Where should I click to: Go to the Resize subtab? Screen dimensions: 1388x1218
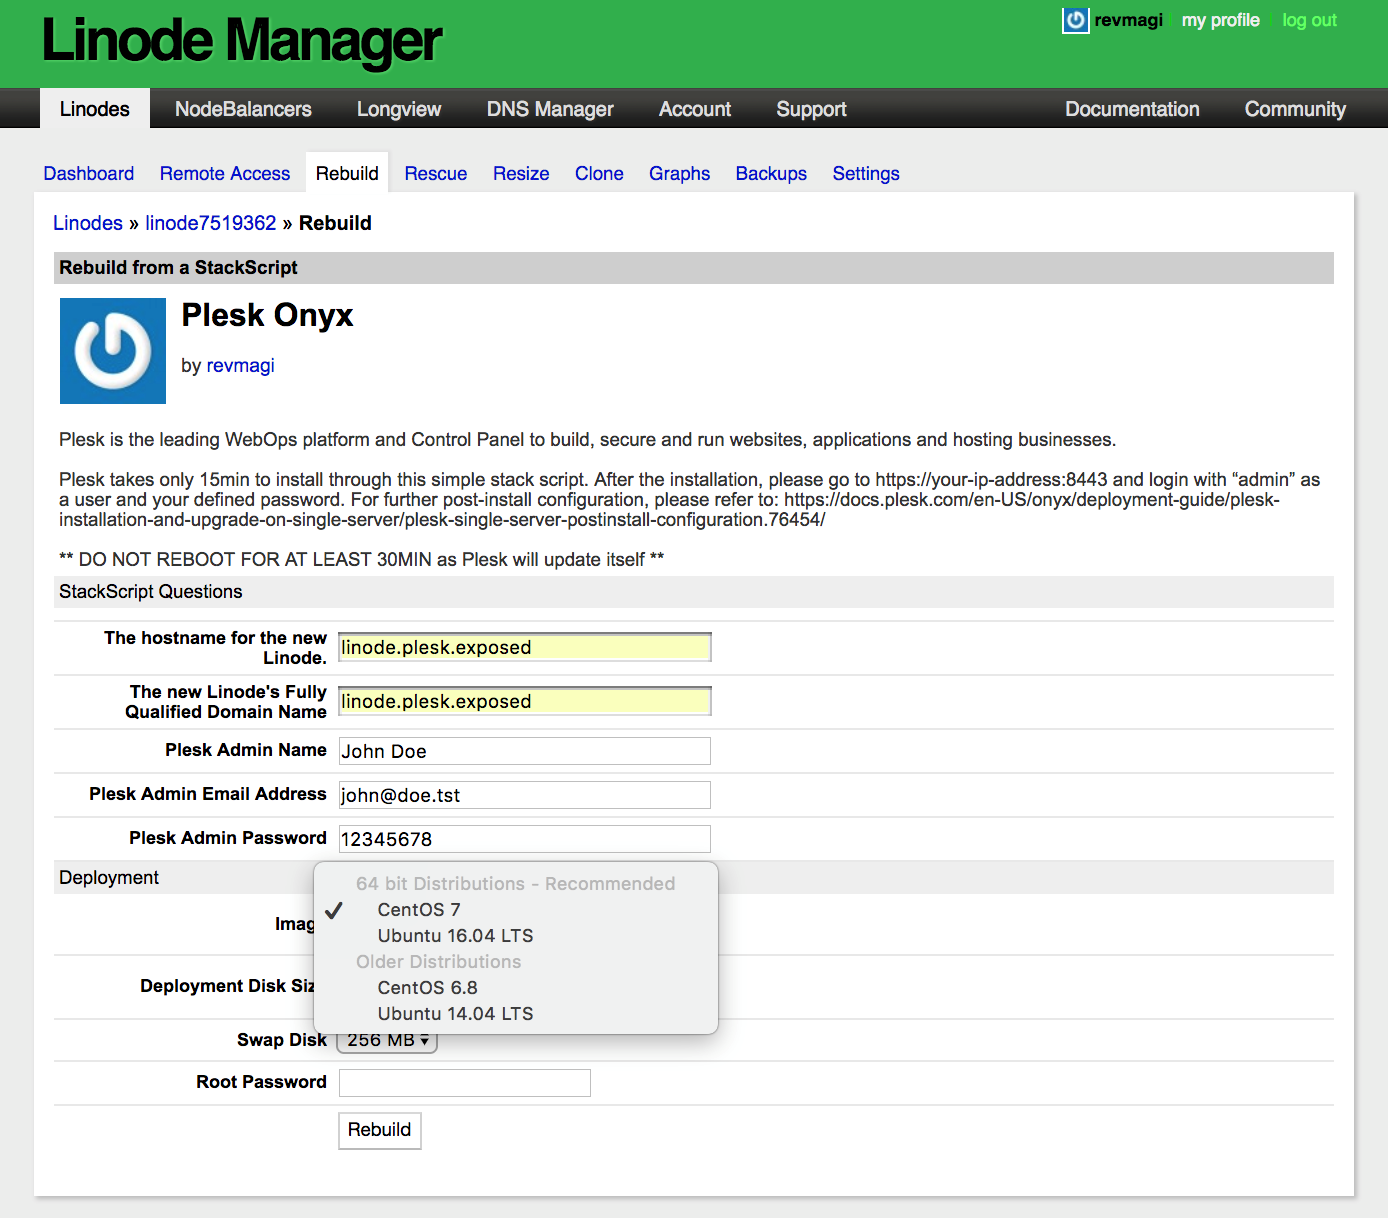(x=521, y=173)
